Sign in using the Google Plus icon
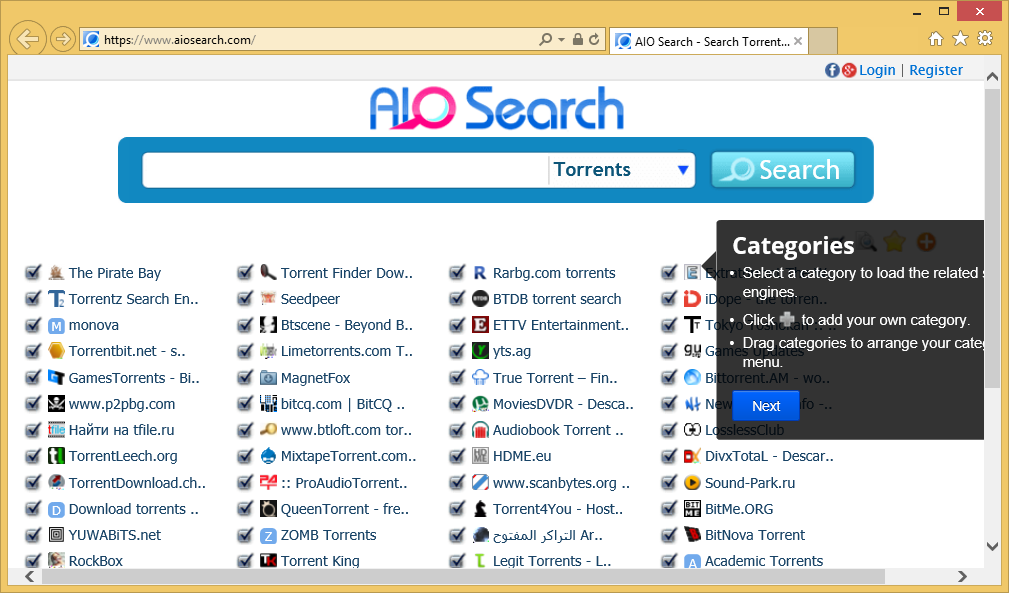Screen dimensions: 1009x593 849,70
